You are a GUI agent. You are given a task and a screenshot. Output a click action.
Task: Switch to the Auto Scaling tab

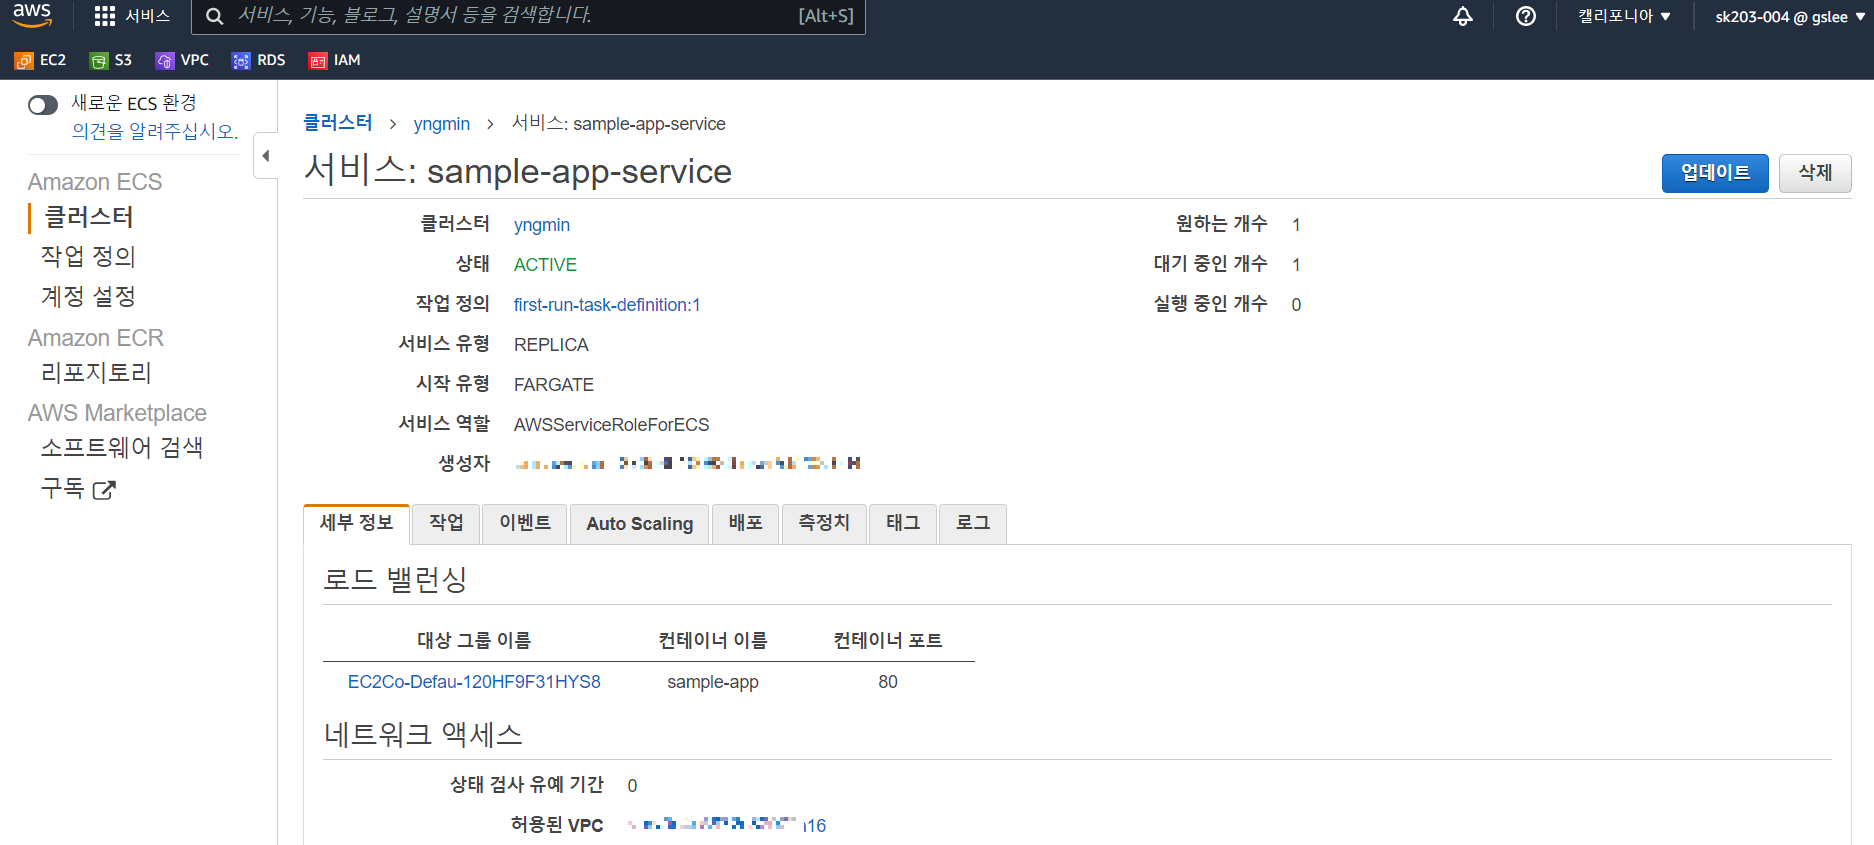tap(639, 523)
